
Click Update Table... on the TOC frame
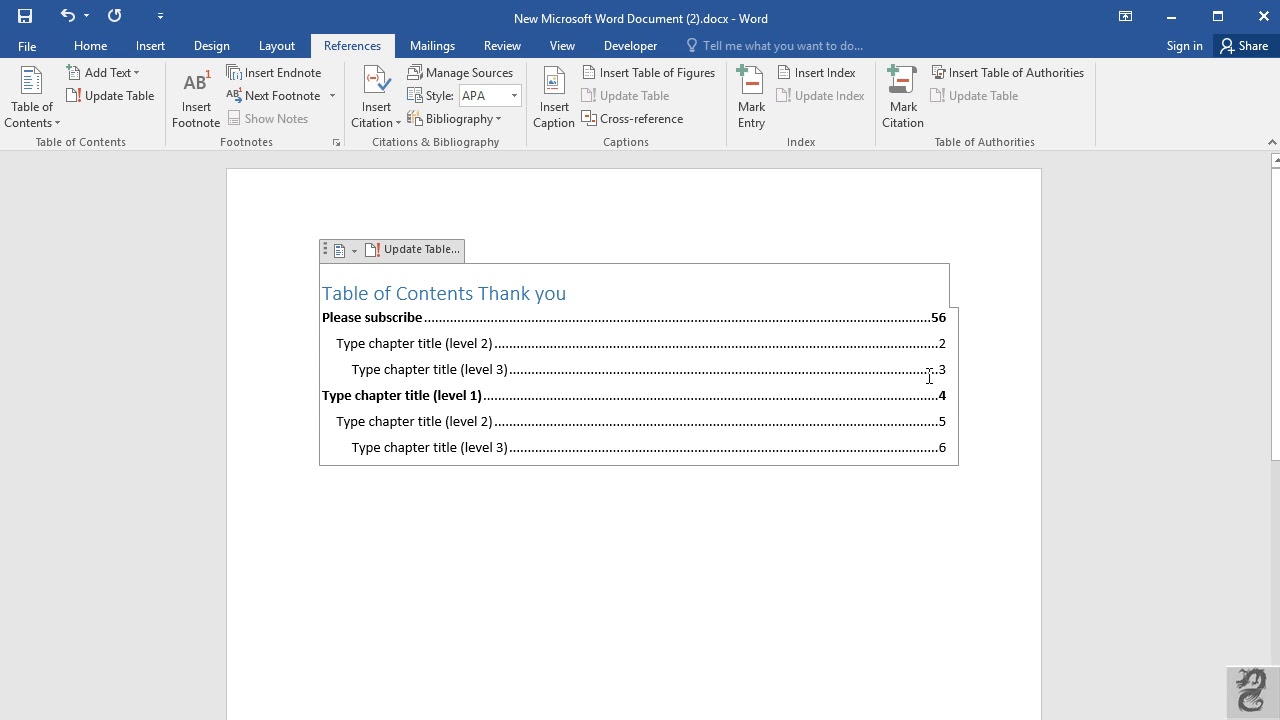[x=413, y=250]
